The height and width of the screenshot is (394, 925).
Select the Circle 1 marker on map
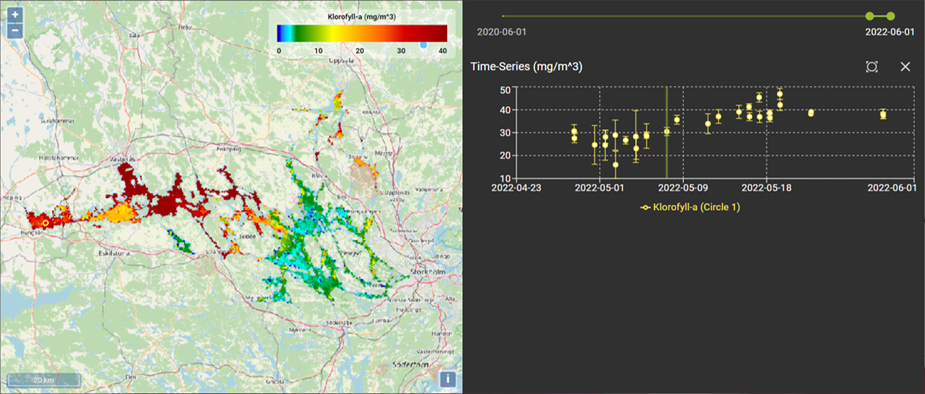(x=45, y=222)
